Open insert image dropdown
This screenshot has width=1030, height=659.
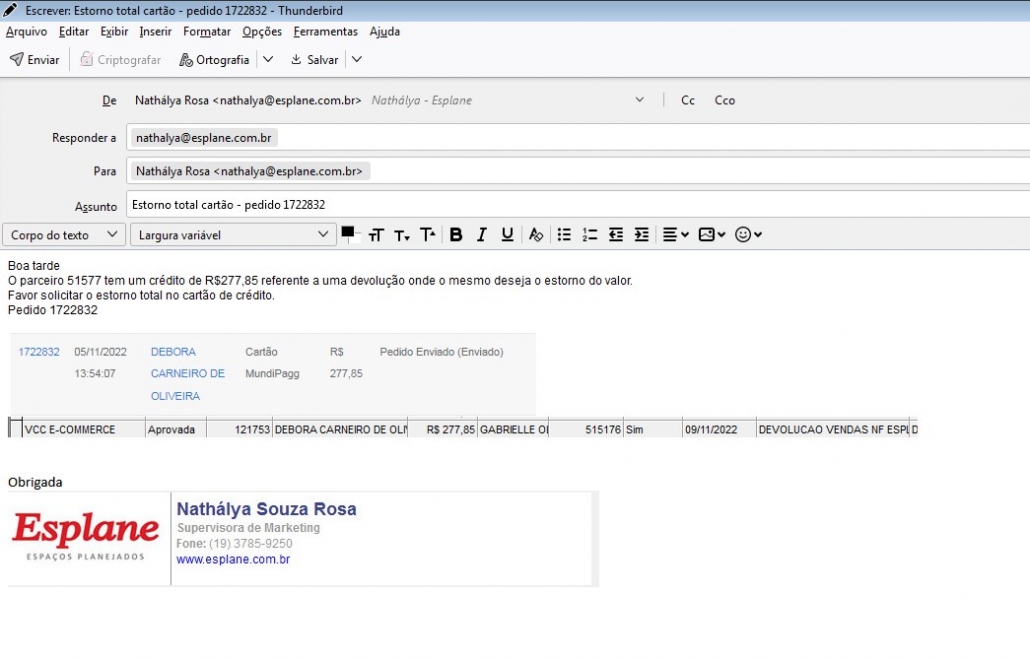(x=712, y=235)
